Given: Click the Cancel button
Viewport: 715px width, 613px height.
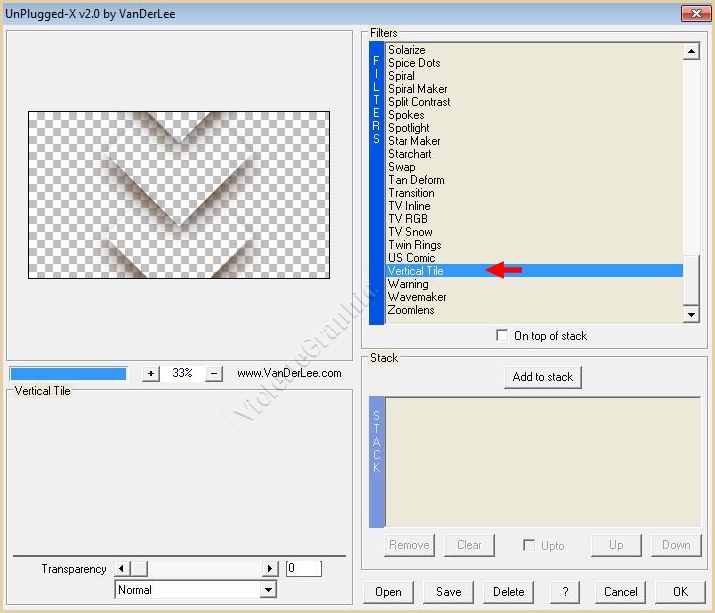Looking at the screenshot, I should click(620, 591).
